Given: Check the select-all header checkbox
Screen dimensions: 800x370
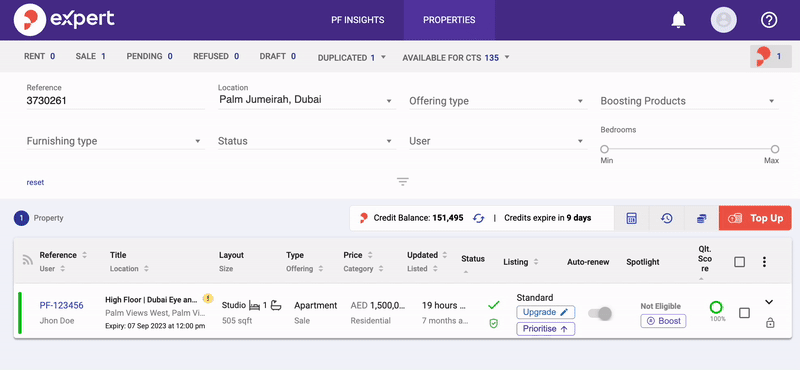Looking at the screenshot, I should pyautogui.click(x=739, y=262).
